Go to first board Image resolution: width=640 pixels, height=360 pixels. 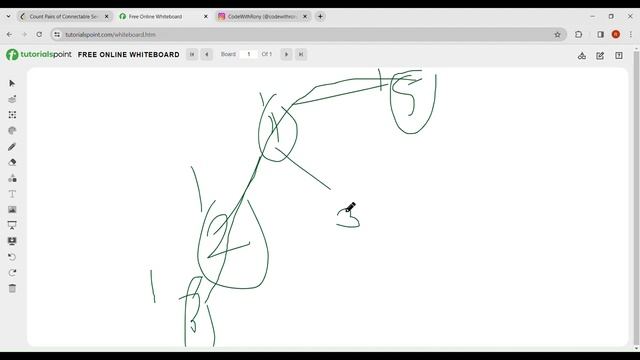point(192,54)
